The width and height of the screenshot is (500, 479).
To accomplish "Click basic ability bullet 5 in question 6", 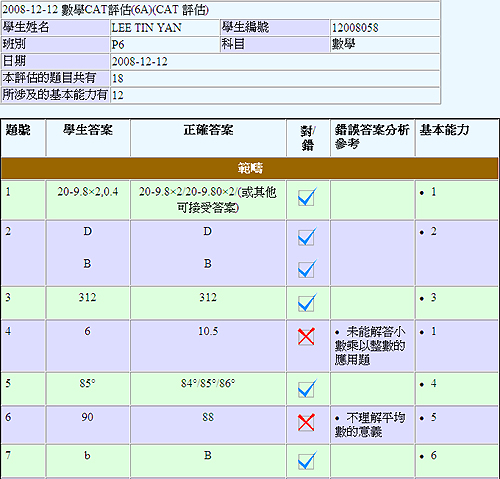I will [428, 417].
